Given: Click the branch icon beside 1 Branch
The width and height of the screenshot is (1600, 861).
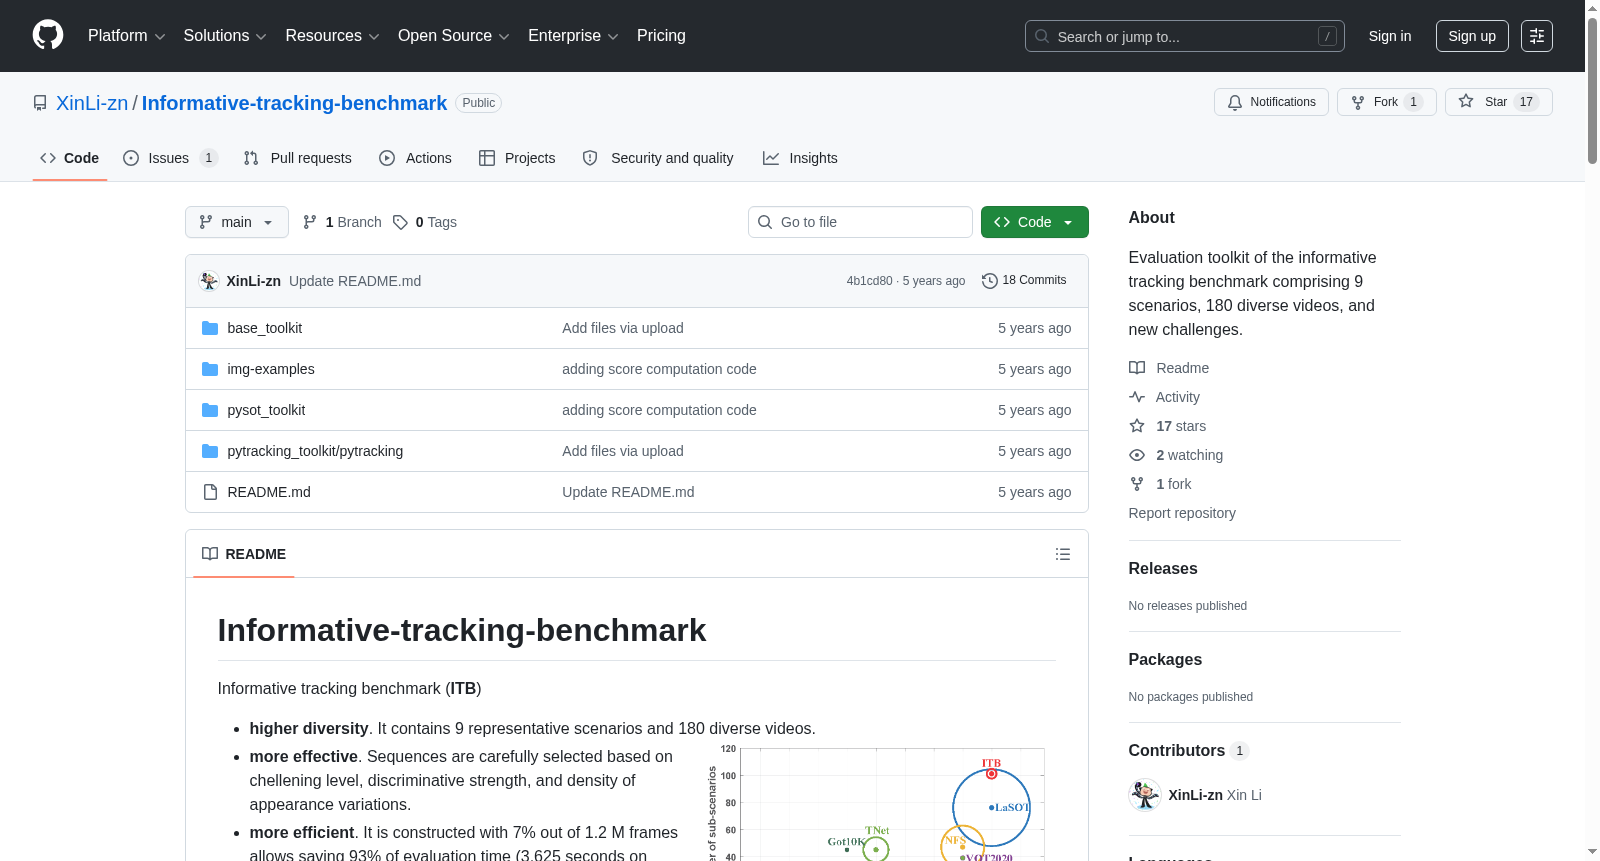Looking at the screenshot, I should click(310, 222).
